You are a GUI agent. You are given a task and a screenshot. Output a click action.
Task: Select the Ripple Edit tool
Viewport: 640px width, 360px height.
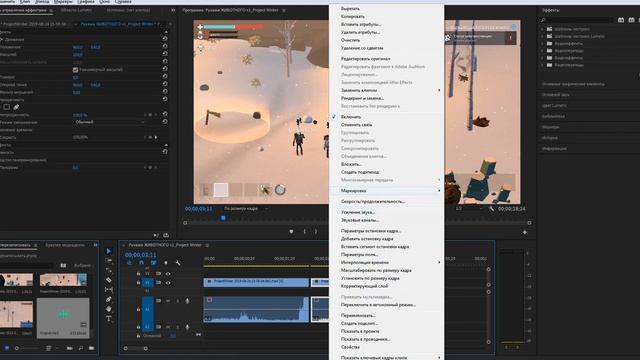(x=109, y=270)
